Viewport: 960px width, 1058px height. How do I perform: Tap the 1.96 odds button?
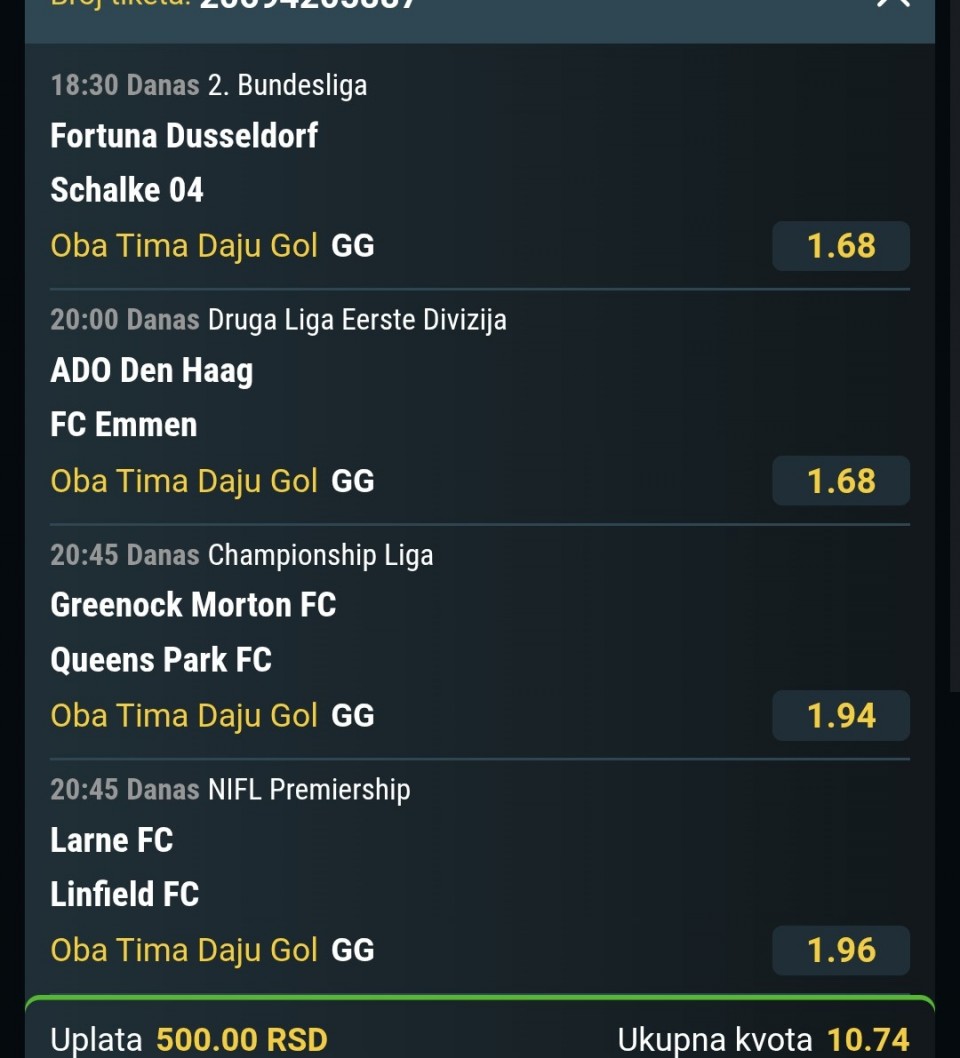[x=841, y=950]
